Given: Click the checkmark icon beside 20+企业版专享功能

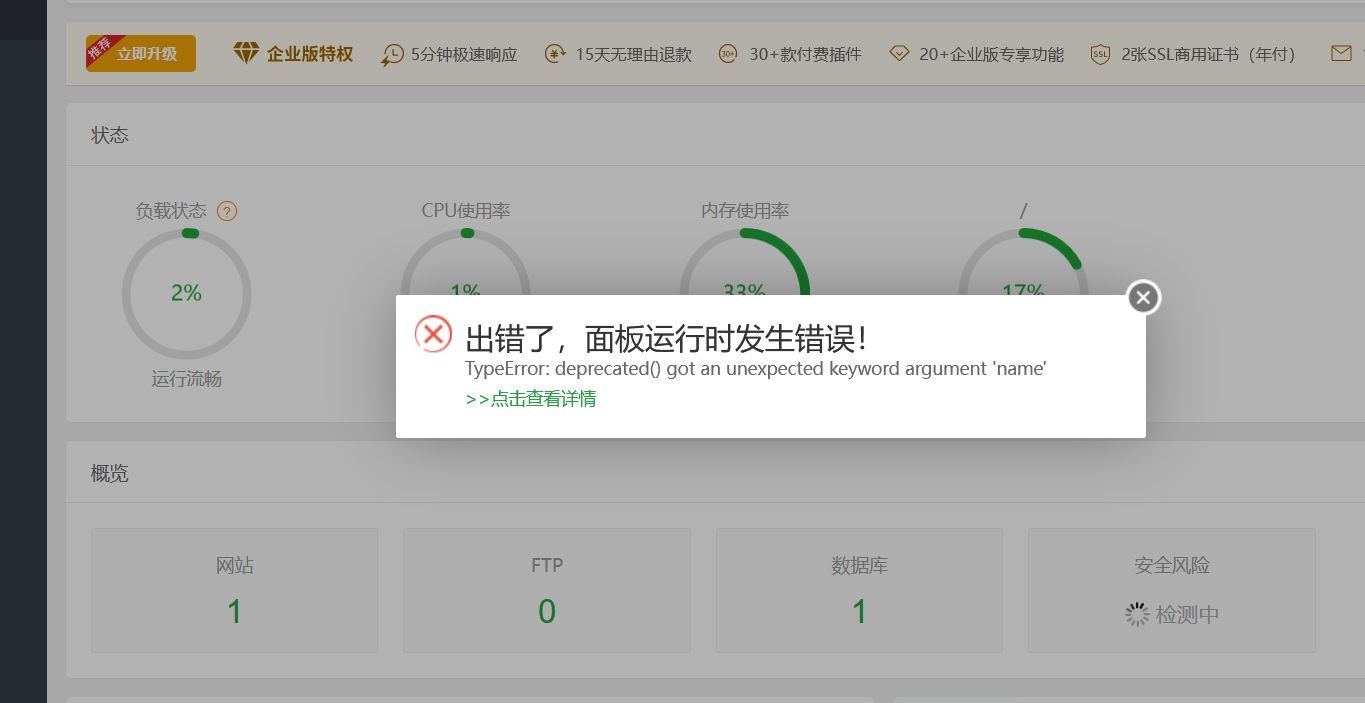Looking at the screenshot, I should click(x=898, y=54).
